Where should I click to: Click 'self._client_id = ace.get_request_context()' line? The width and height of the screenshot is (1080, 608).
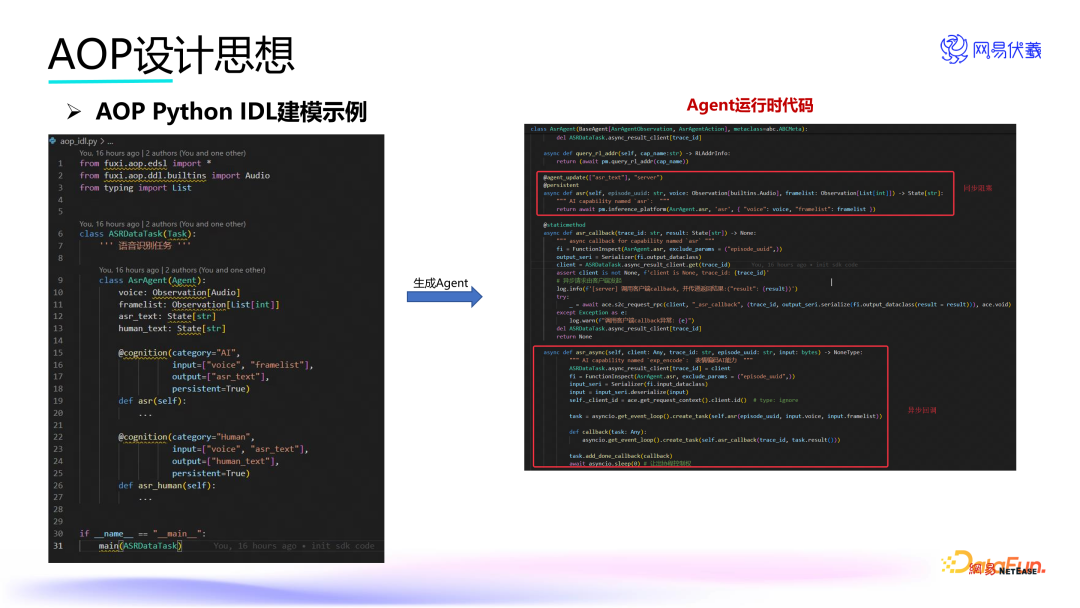[658, 400]
